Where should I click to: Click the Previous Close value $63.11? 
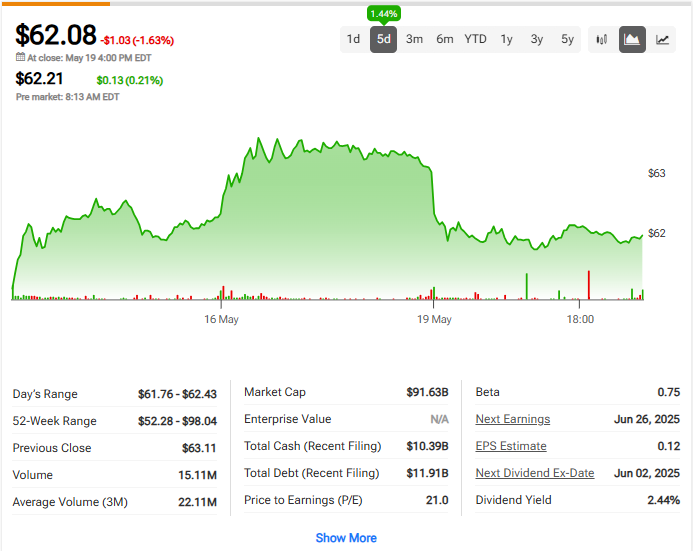(199, 448)
